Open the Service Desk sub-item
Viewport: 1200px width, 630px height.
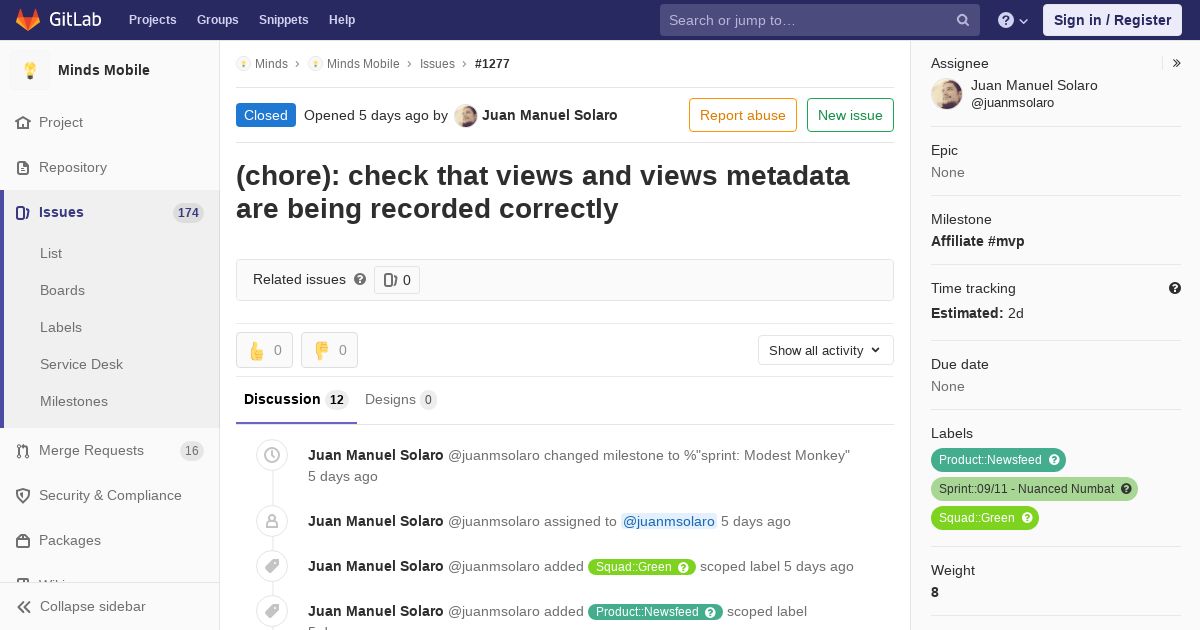tap(81, 364)
